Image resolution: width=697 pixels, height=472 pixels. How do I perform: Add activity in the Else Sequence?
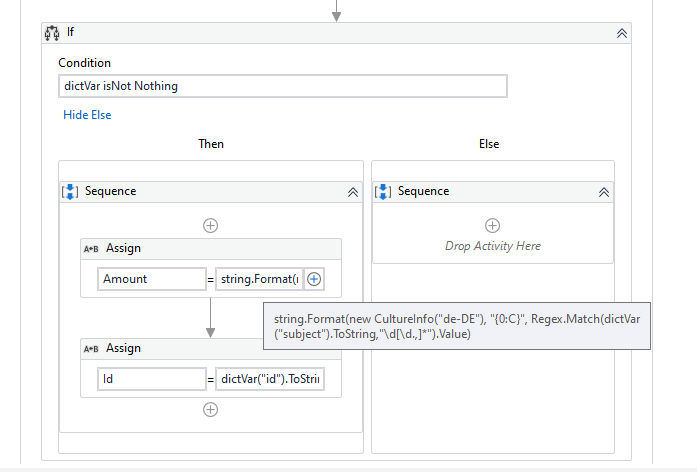pyautogui.click(x=492, y=226)
